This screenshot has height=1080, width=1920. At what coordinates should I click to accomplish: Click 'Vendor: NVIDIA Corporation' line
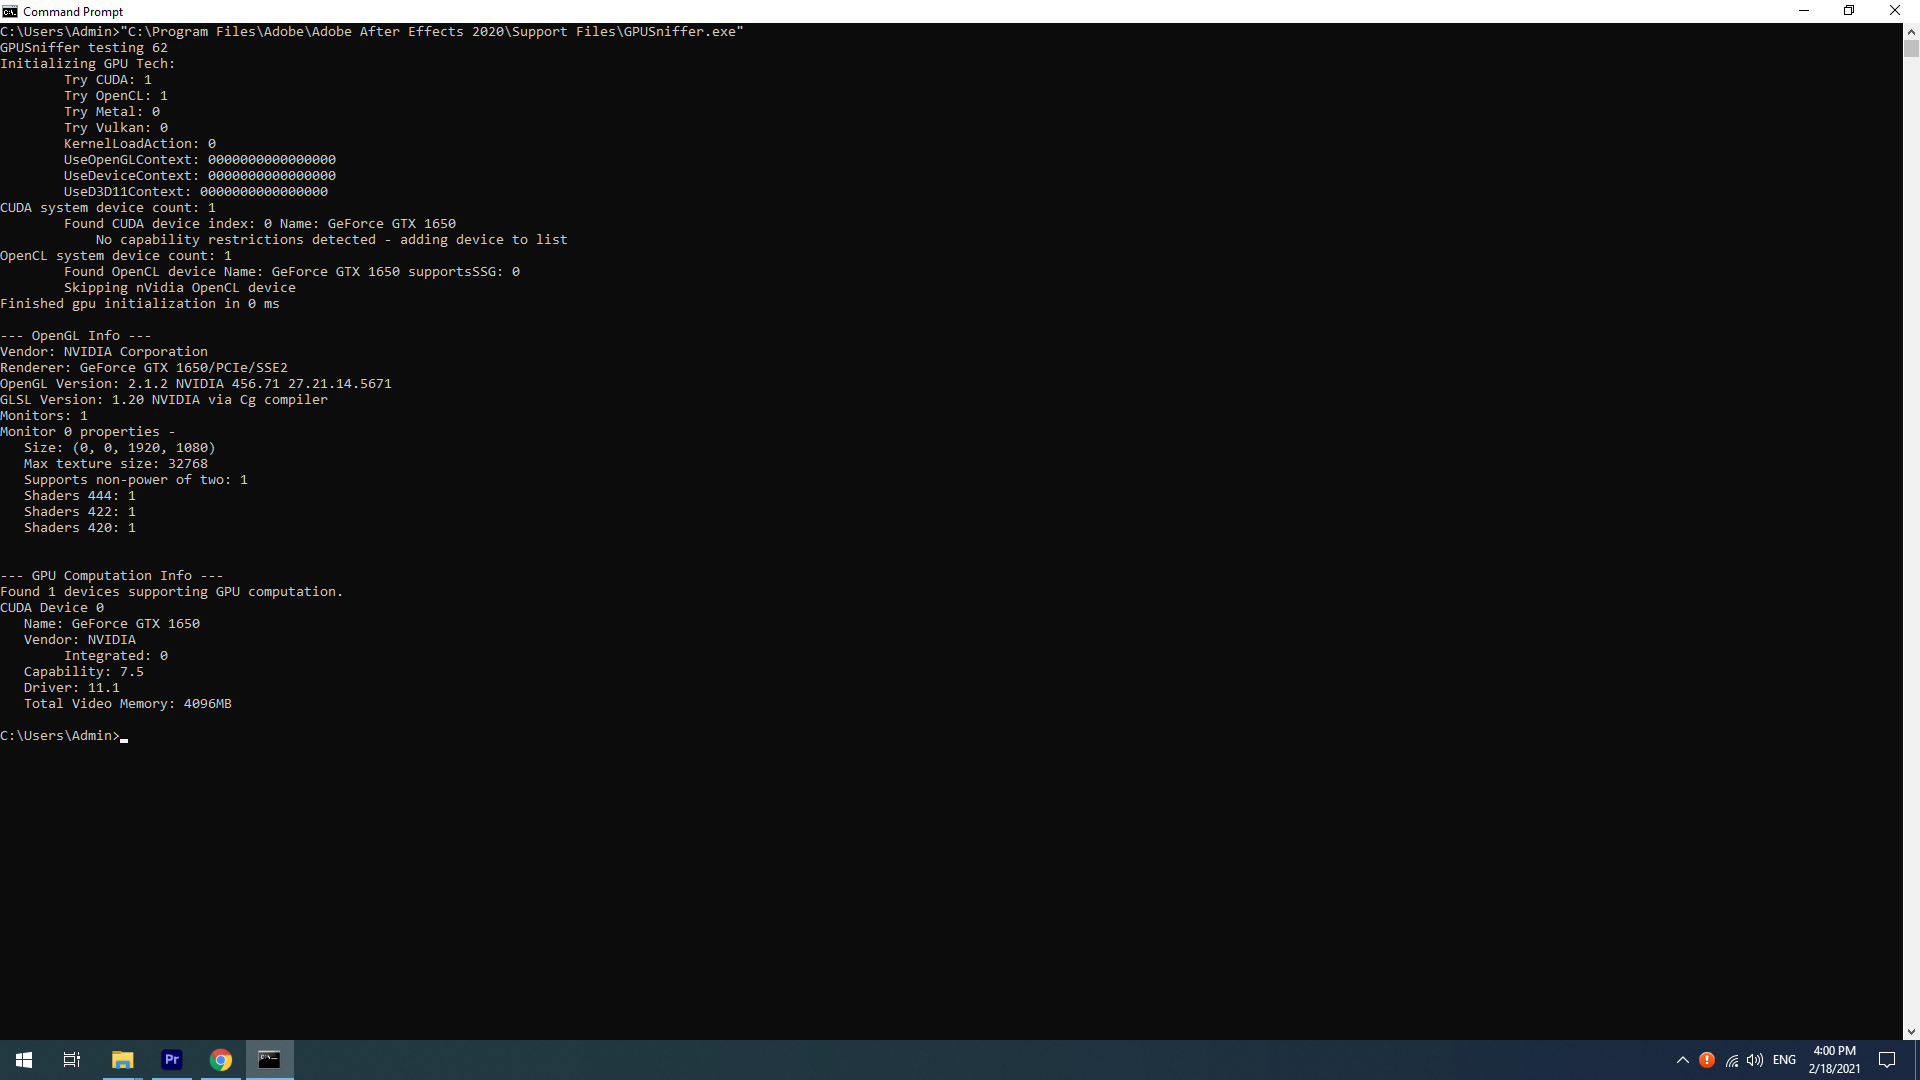104,352
